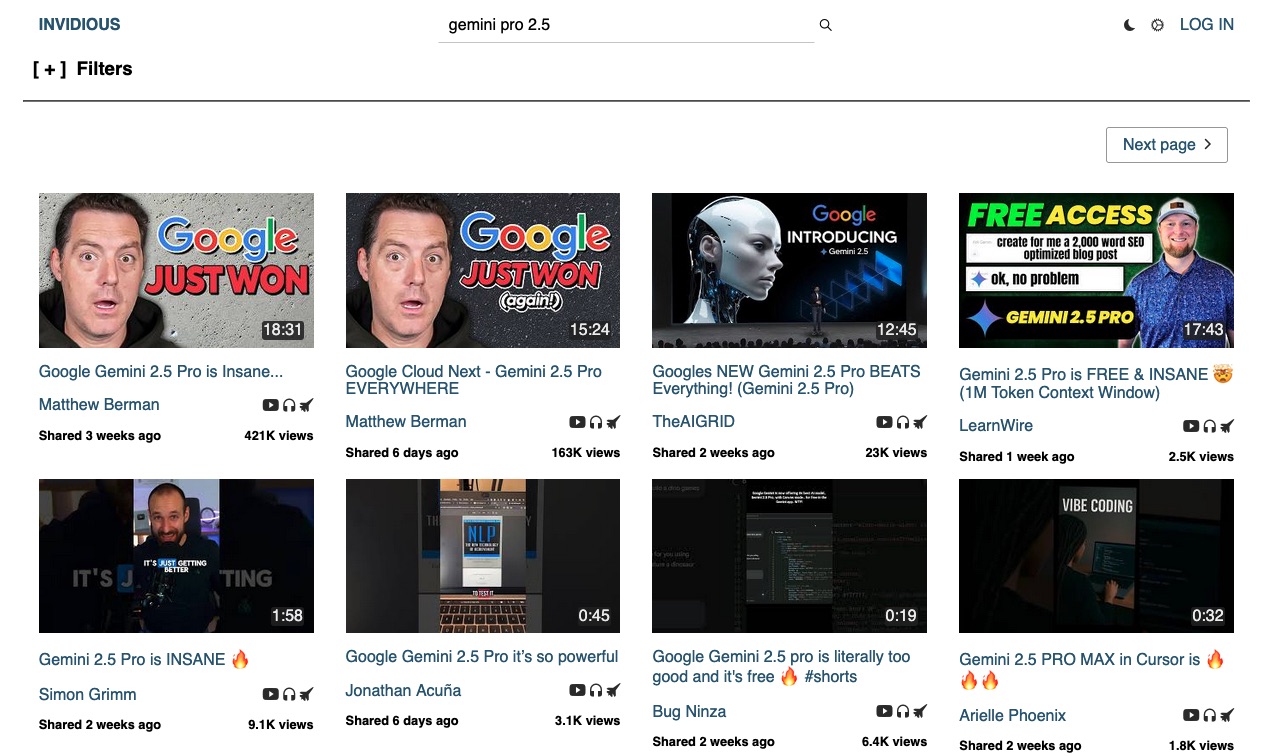This screenshot has height=756, width=1278.
Task: Open YouTube icon for "Gemini 2.5 Pro is Insane..." video
Action: coord(270,405)
